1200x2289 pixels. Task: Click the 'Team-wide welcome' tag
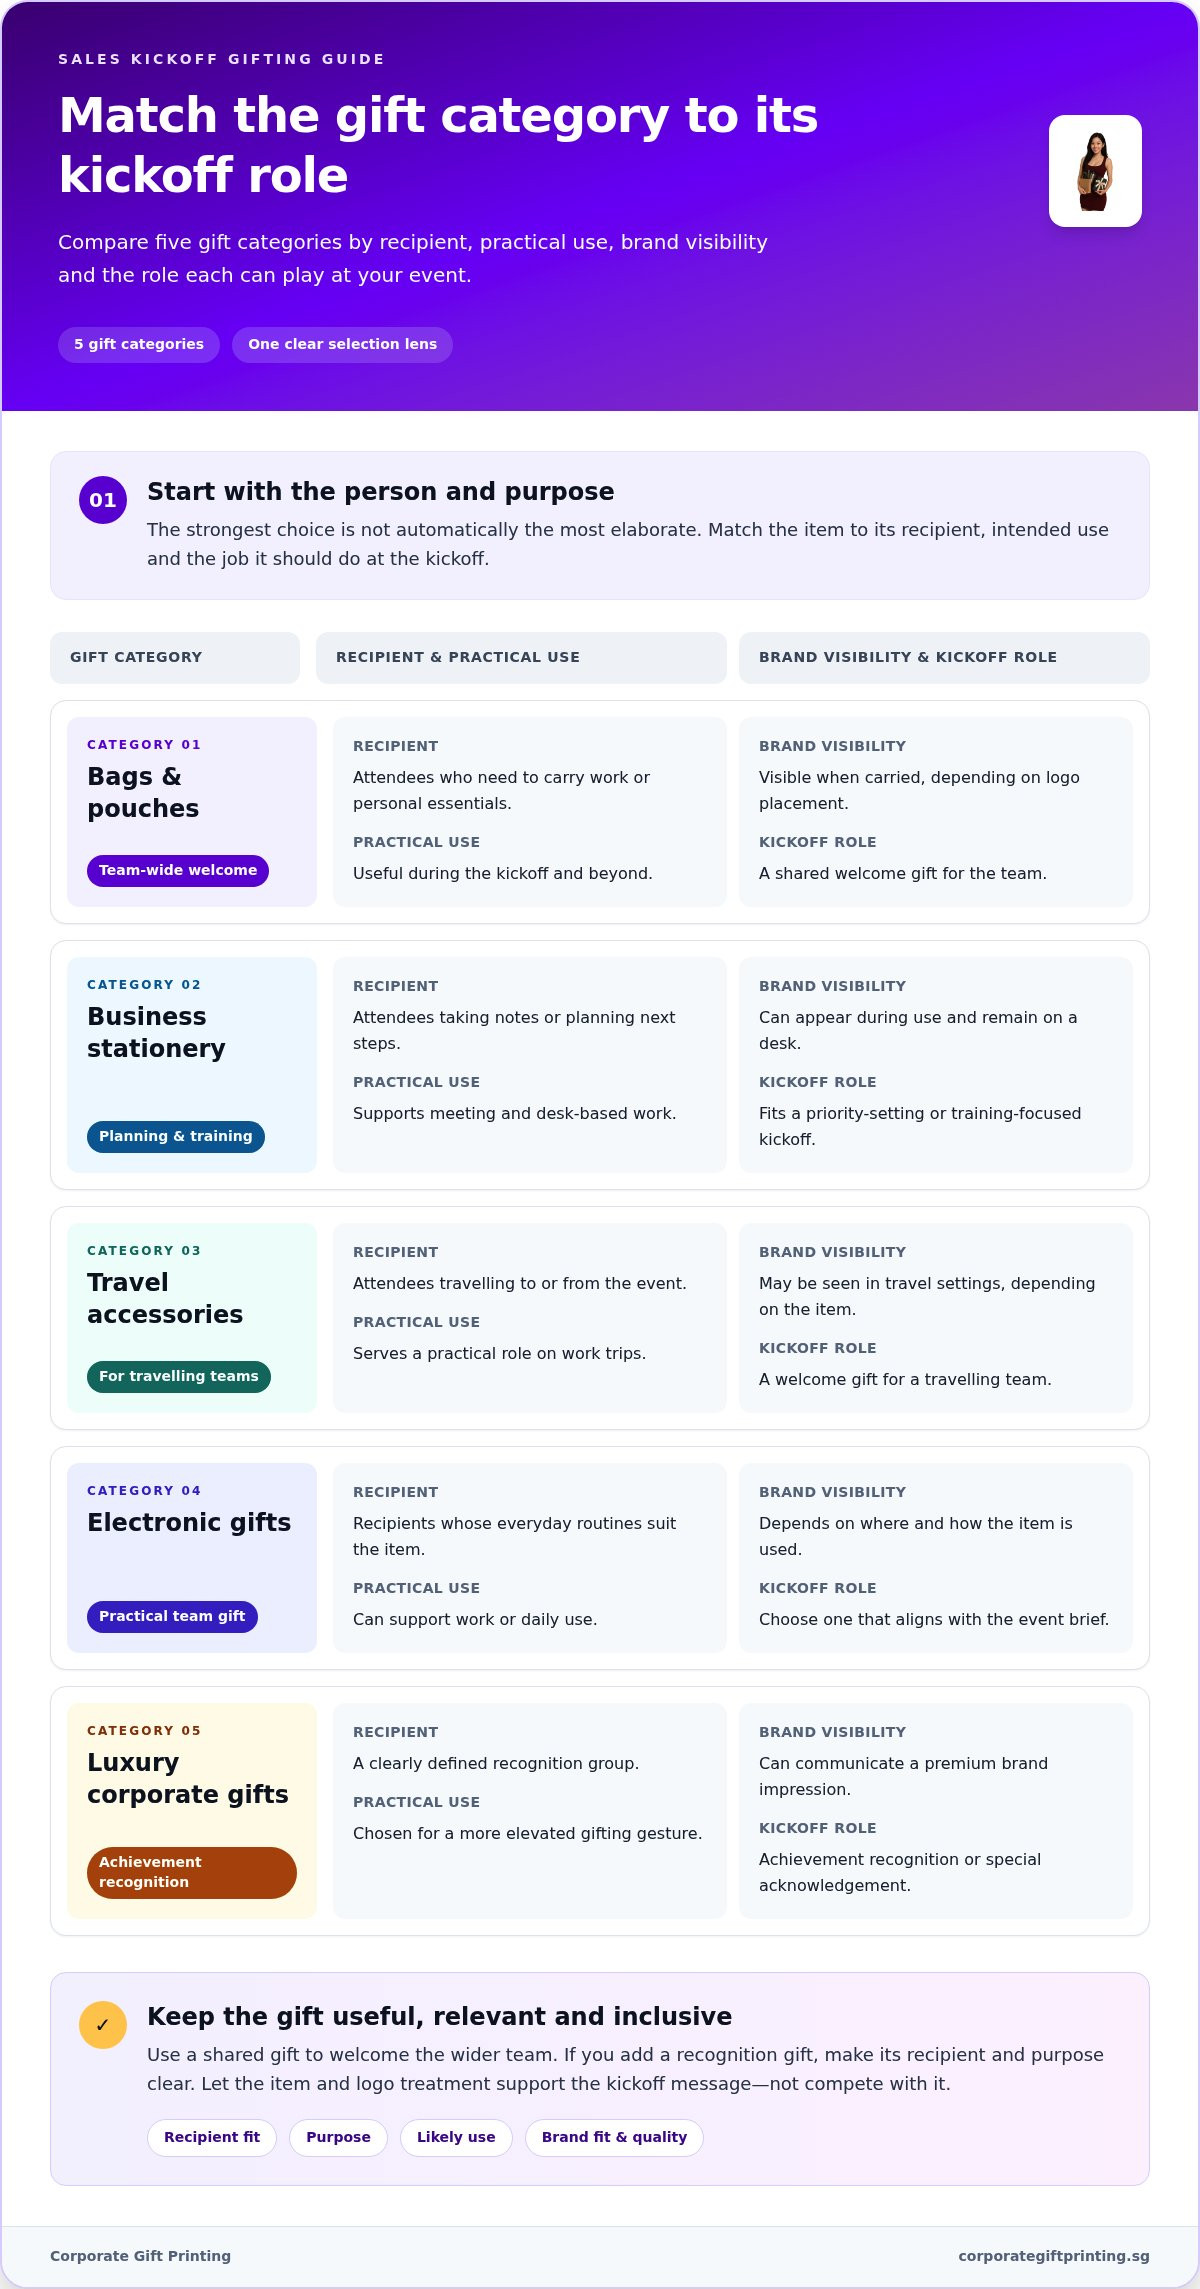(178, 870)
